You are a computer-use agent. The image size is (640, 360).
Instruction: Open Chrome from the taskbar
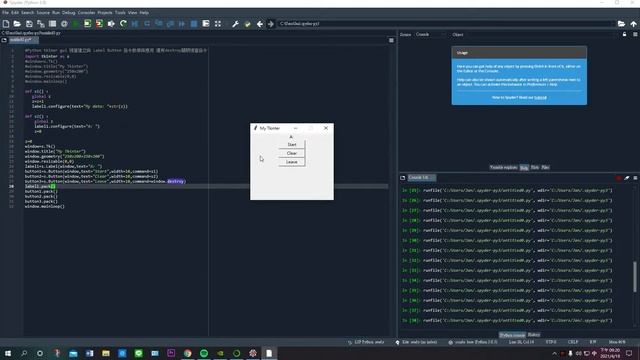[x=187, y=353]
